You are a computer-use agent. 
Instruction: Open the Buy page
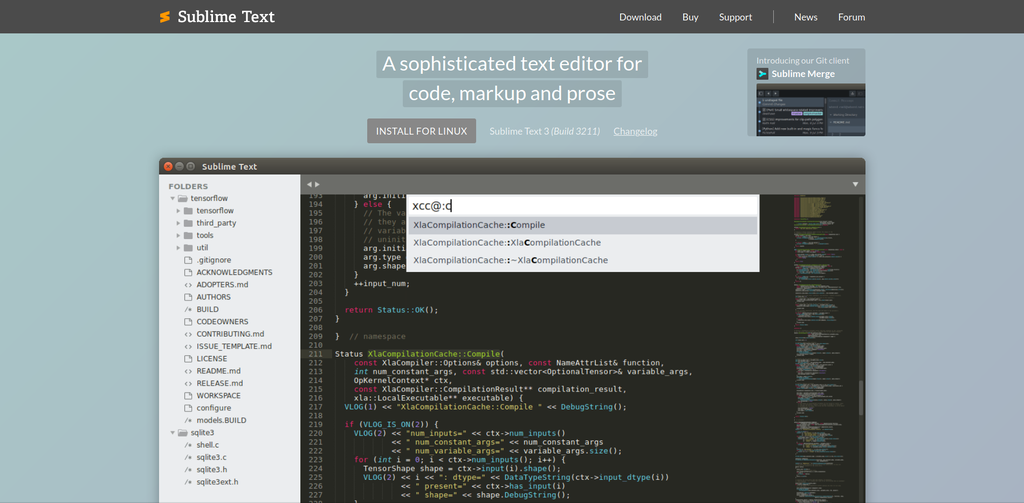tap(690, 17)
